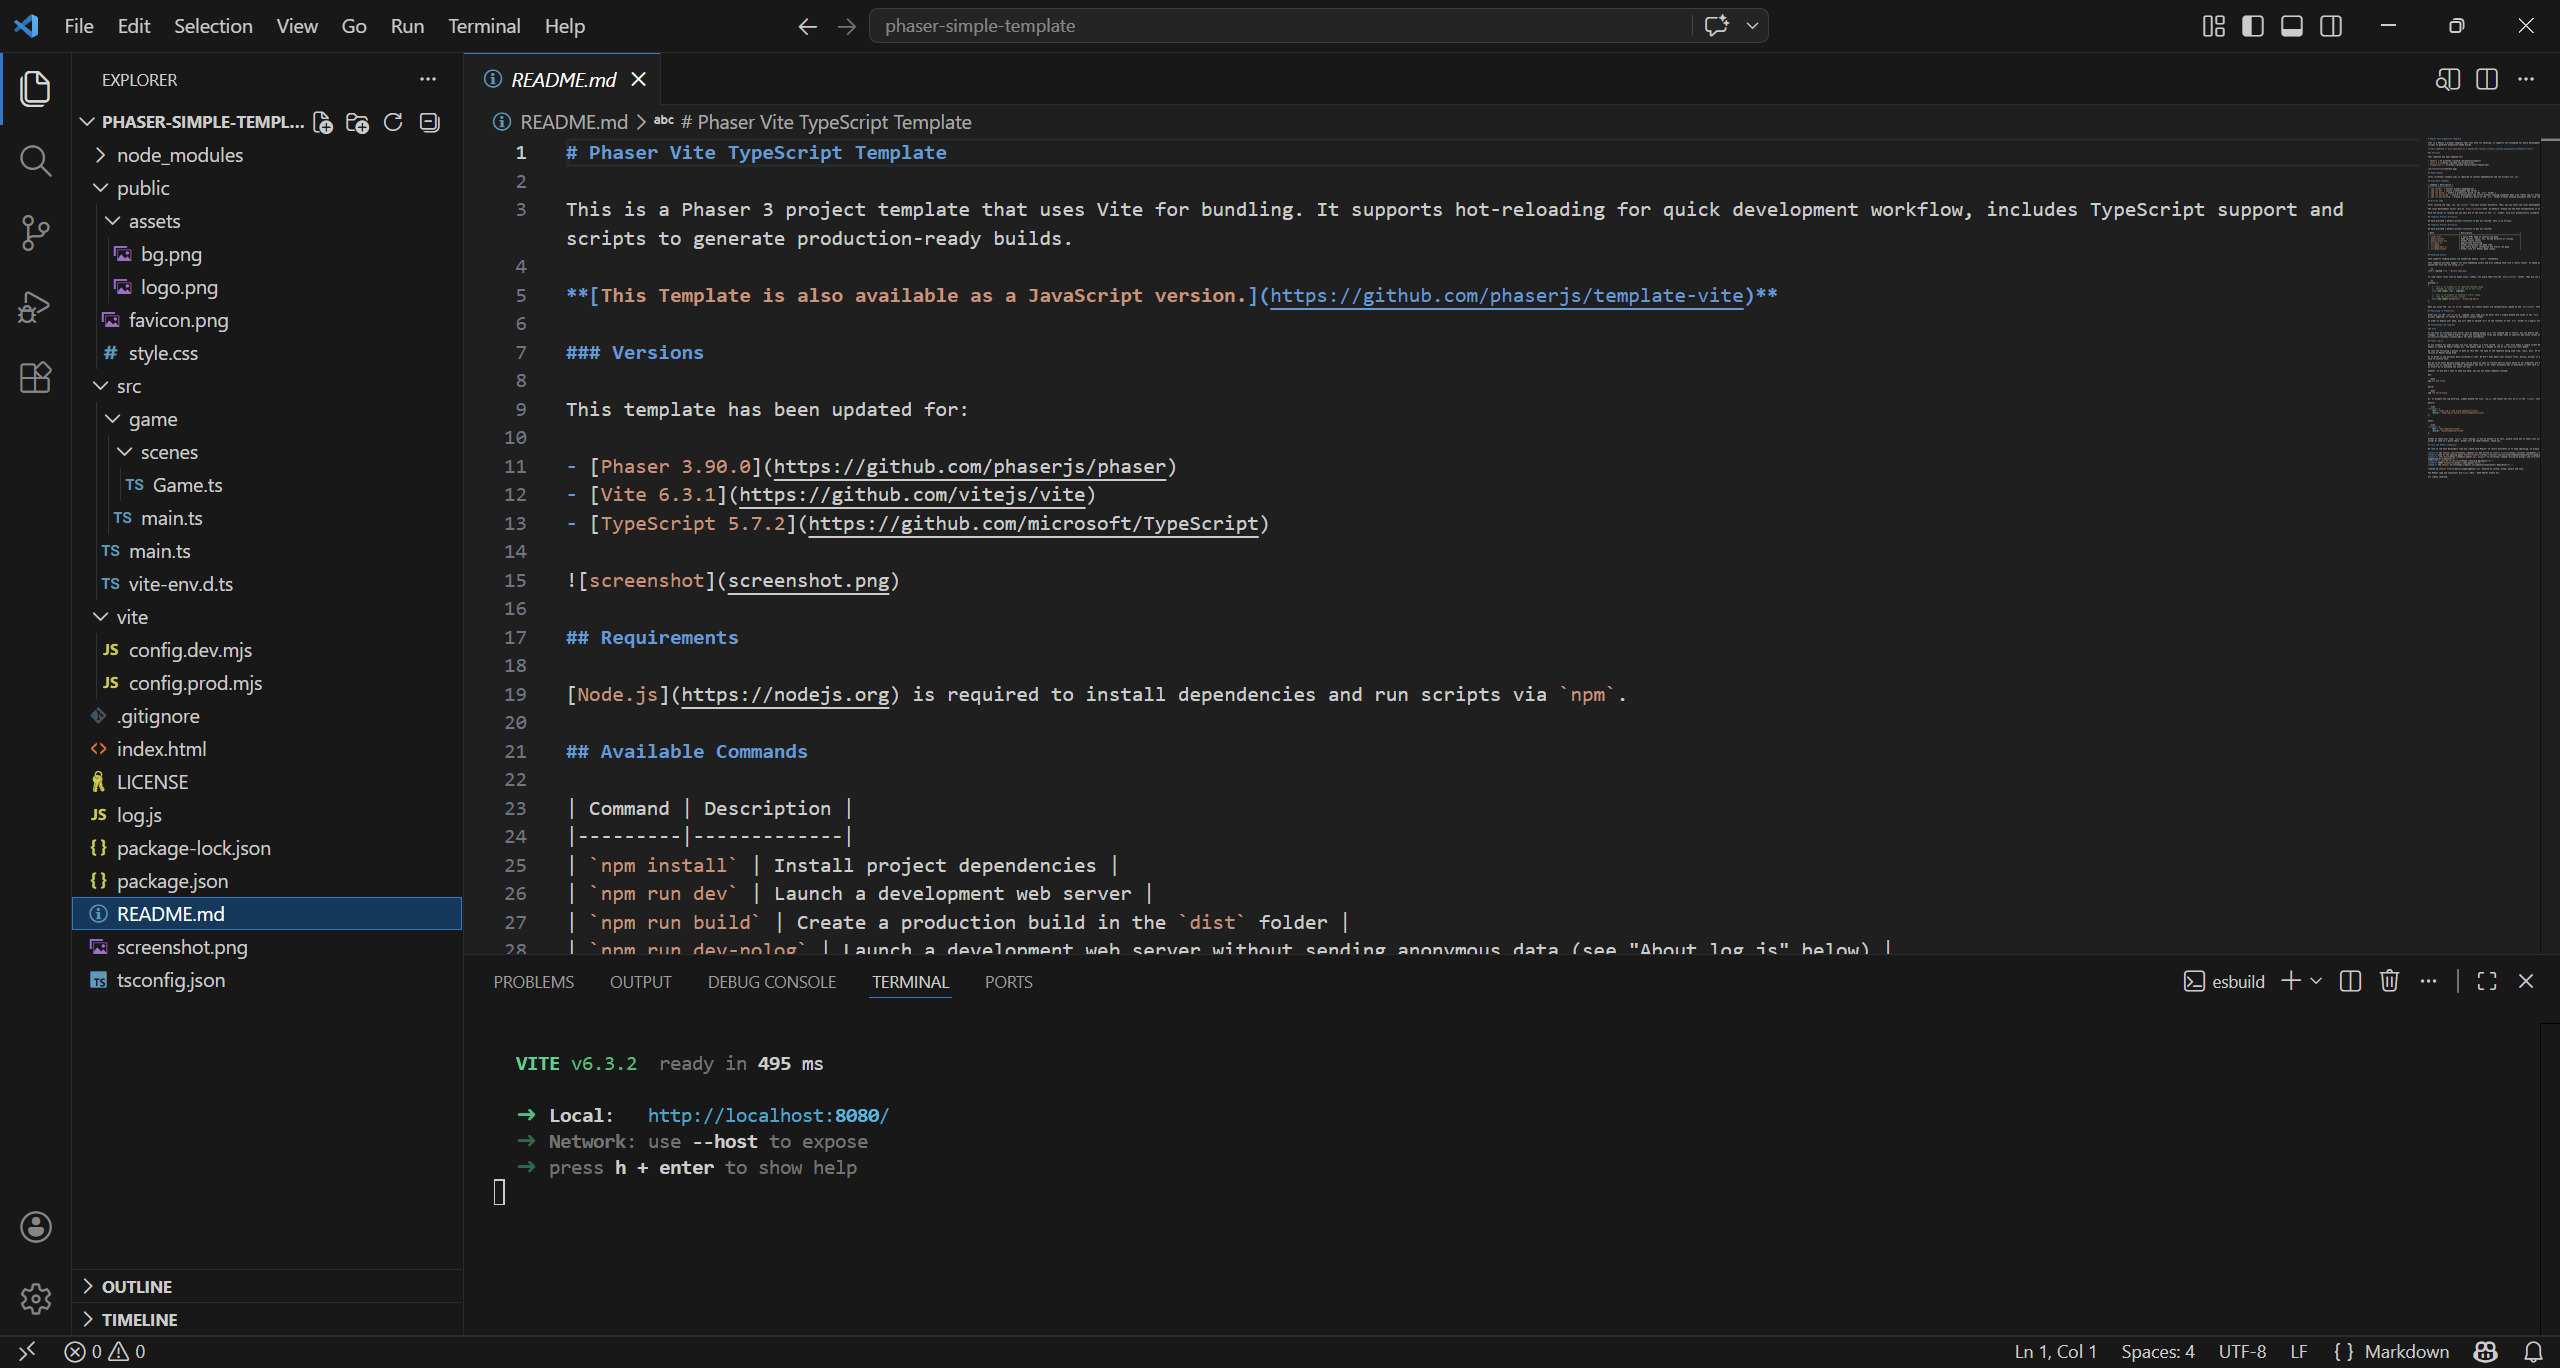The width and height of the screenshot is (2560, 1368).
Task: Toggle the primary side bar visibility
Action: click(2253, 26)
